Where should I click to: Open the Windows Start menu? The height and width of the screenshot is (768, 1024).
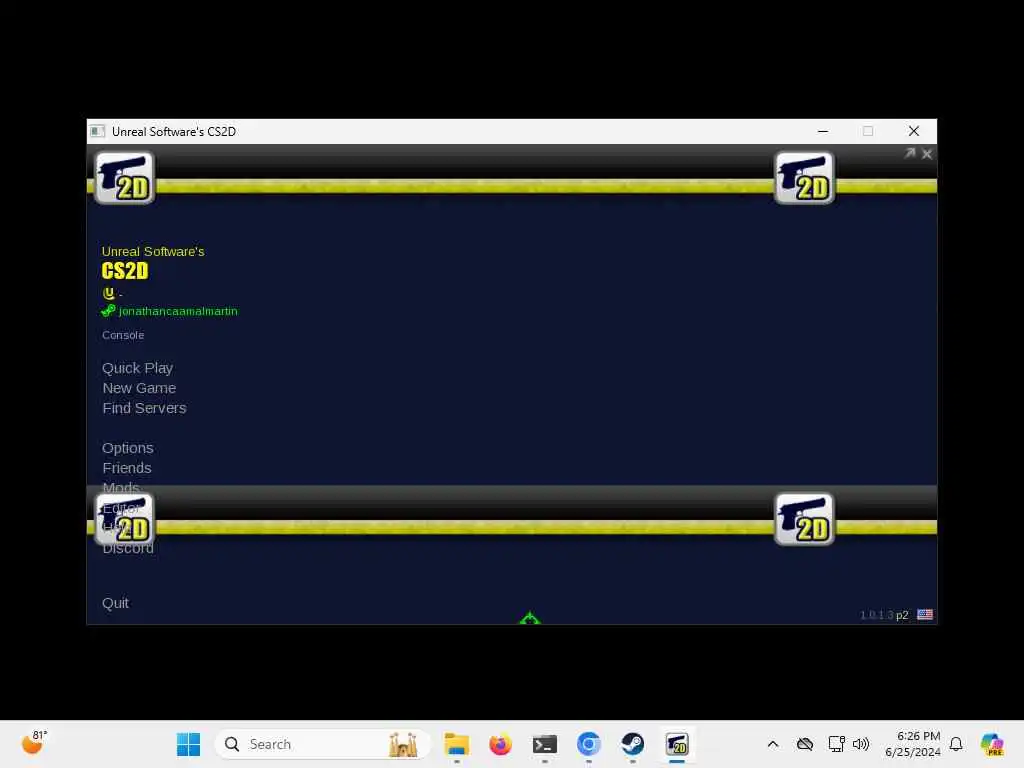pyautogui.click(x=189, y=744)
